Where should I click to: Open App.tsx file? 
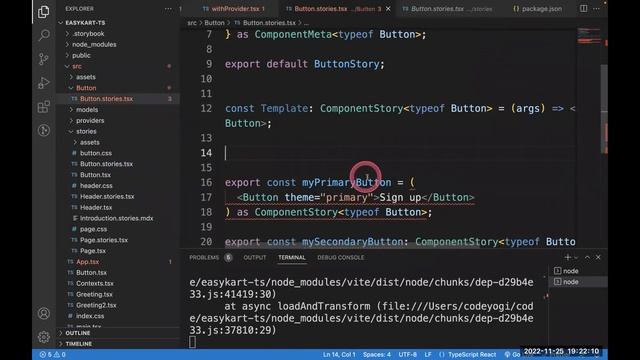(x=118, y=262)
